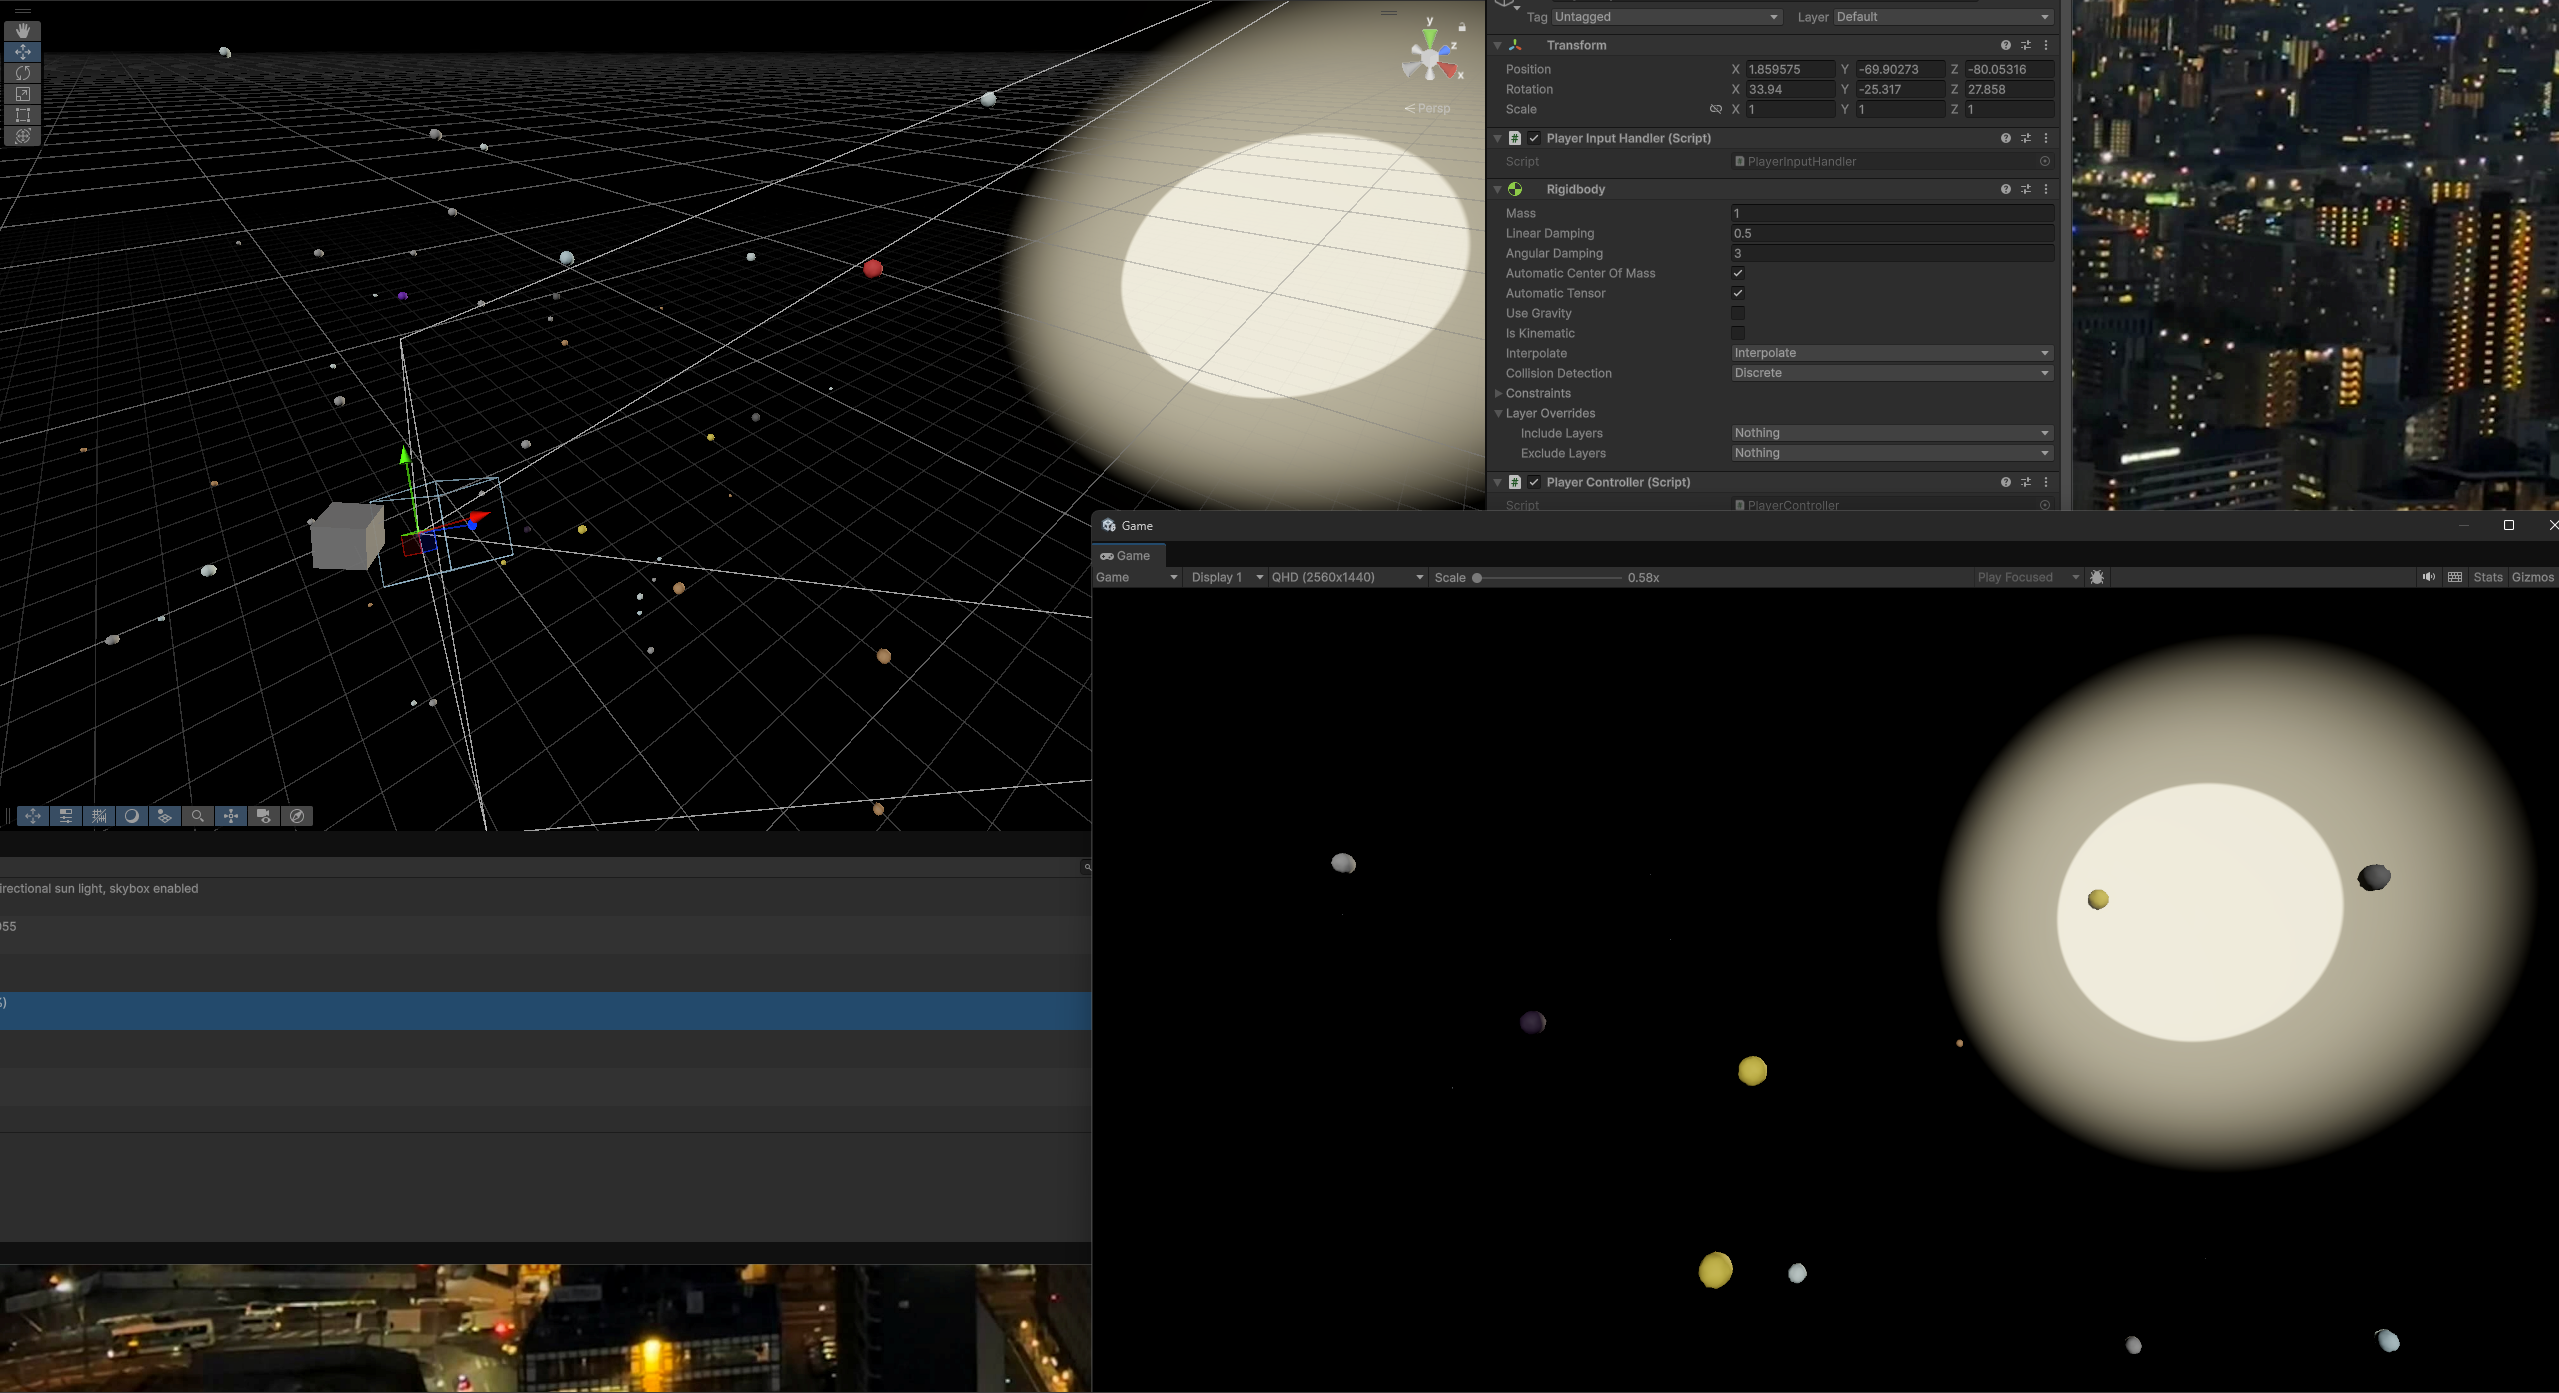The image size is (2559, 1393).
Task: Toggle scene lighting icon in Scene view toolbar
Action: [133, 816]
